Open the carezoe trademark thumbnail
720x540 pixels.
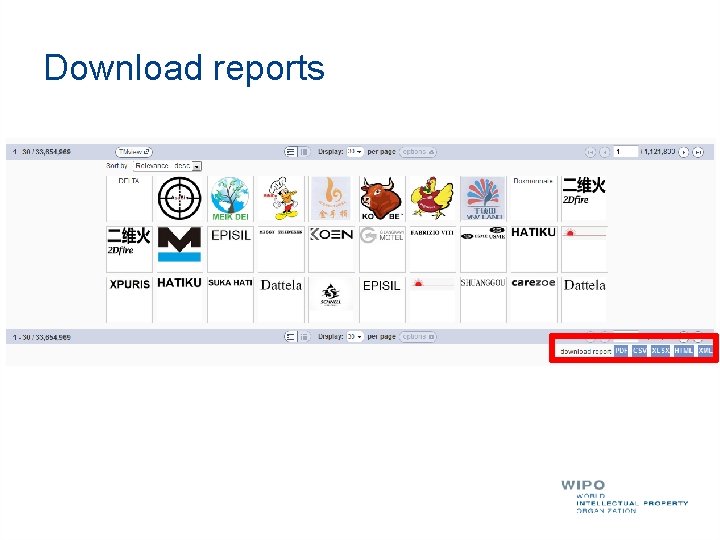534,299
